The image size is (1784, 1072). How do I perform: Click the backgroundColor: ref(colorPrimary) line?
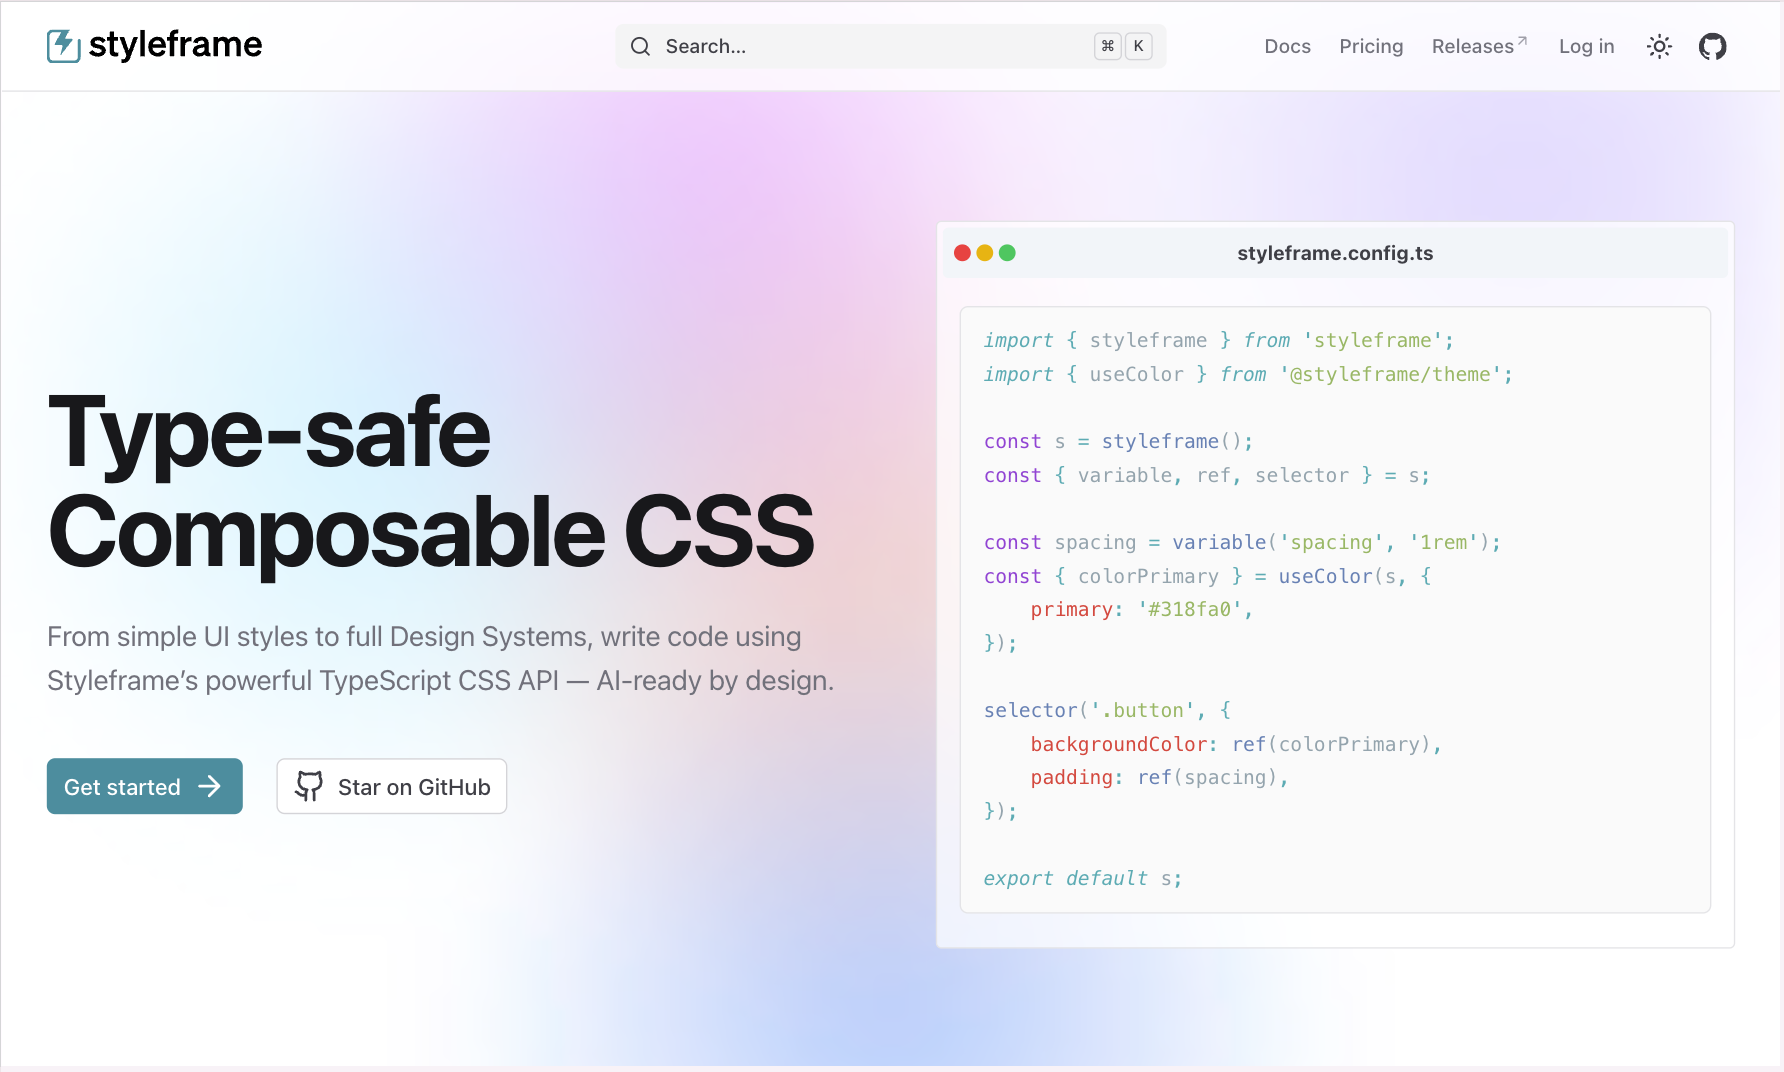point(1236,744)
